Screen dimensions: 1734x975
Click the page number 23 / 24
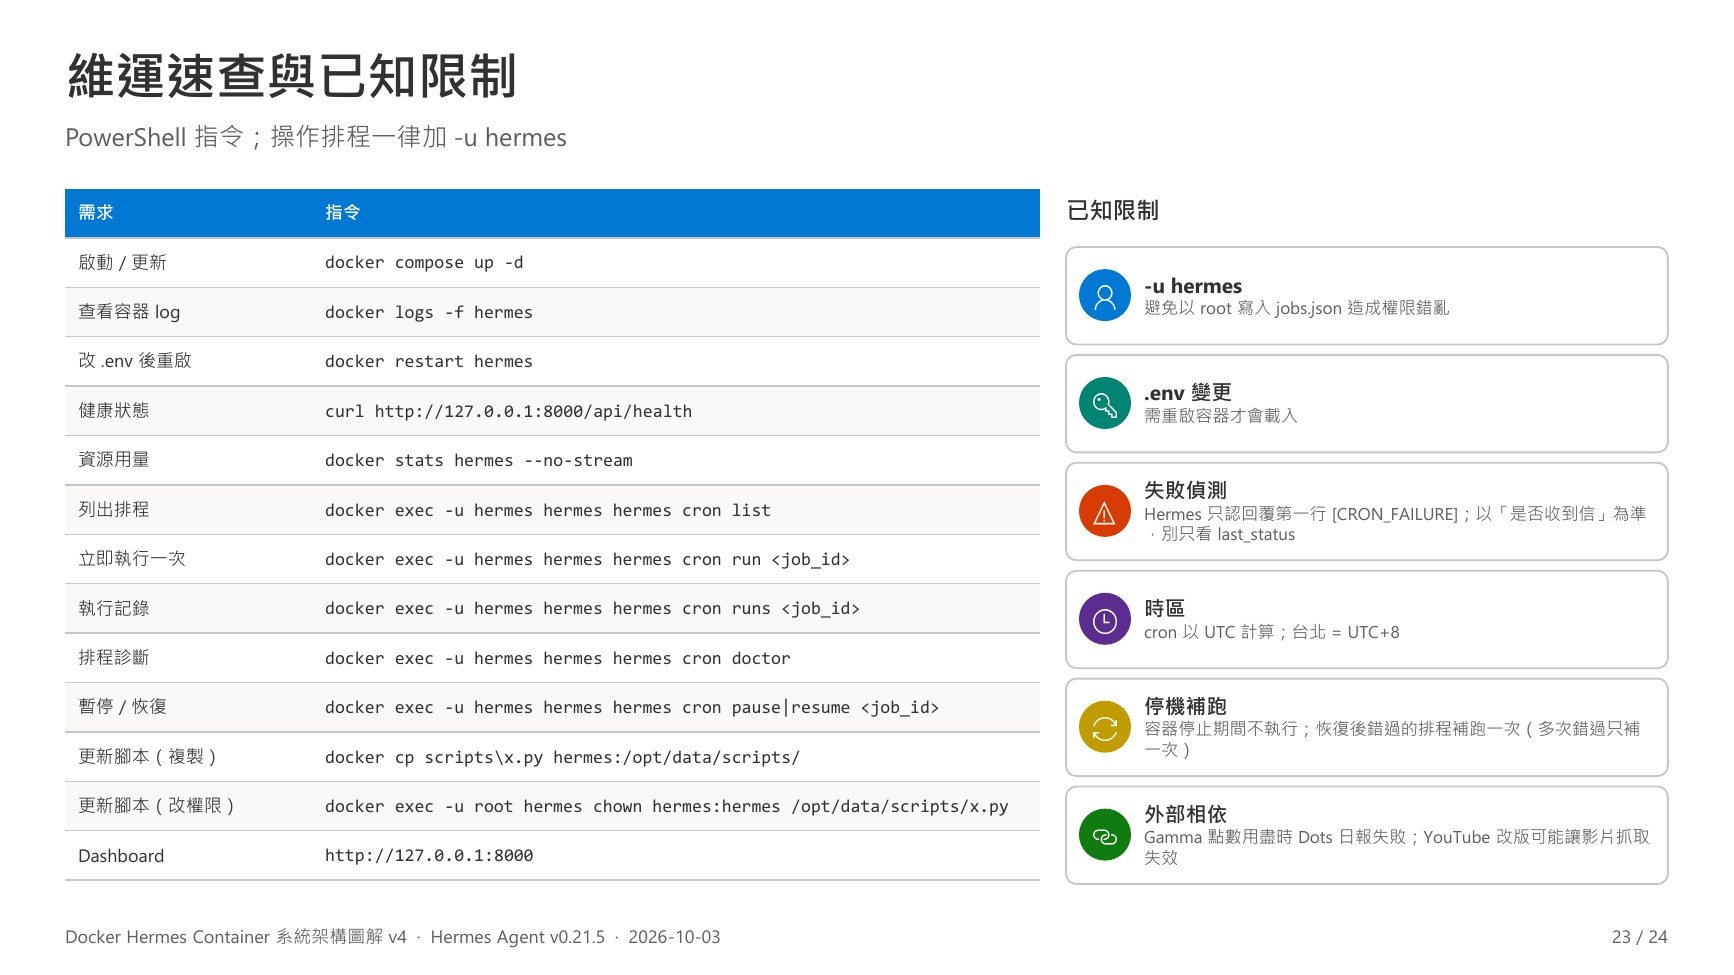click(x=1640, y=937)
